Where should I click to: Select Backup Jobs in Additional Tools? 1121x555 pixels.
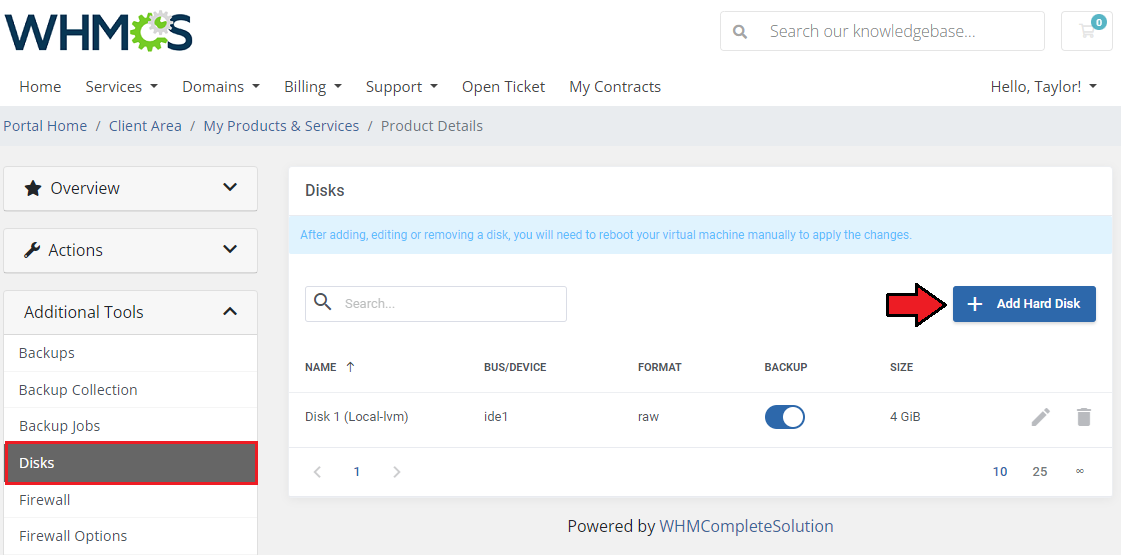coord(130,426)
